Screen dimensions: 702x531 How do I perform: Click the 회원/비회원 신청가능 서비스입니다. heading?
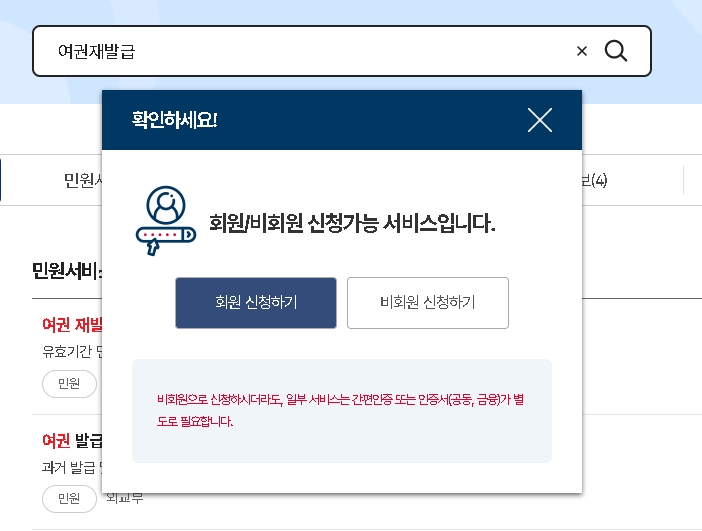click(352, 223)
